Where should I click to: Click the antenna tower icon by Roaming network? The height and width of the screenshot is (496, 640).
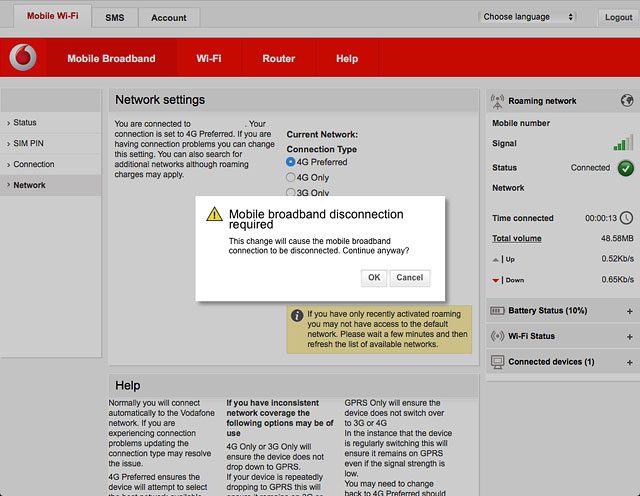coord(497,101)
